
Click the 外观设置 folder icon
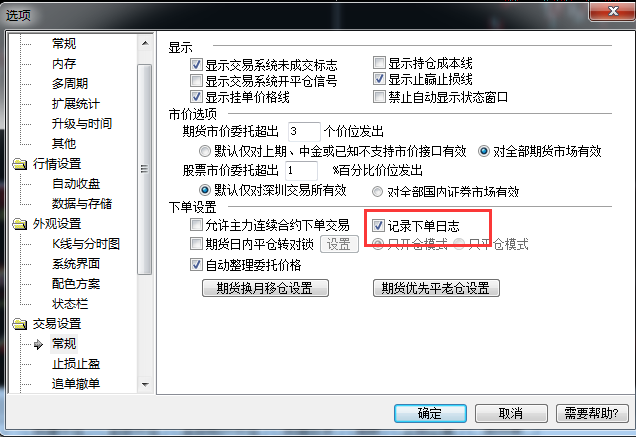[19, 224]
